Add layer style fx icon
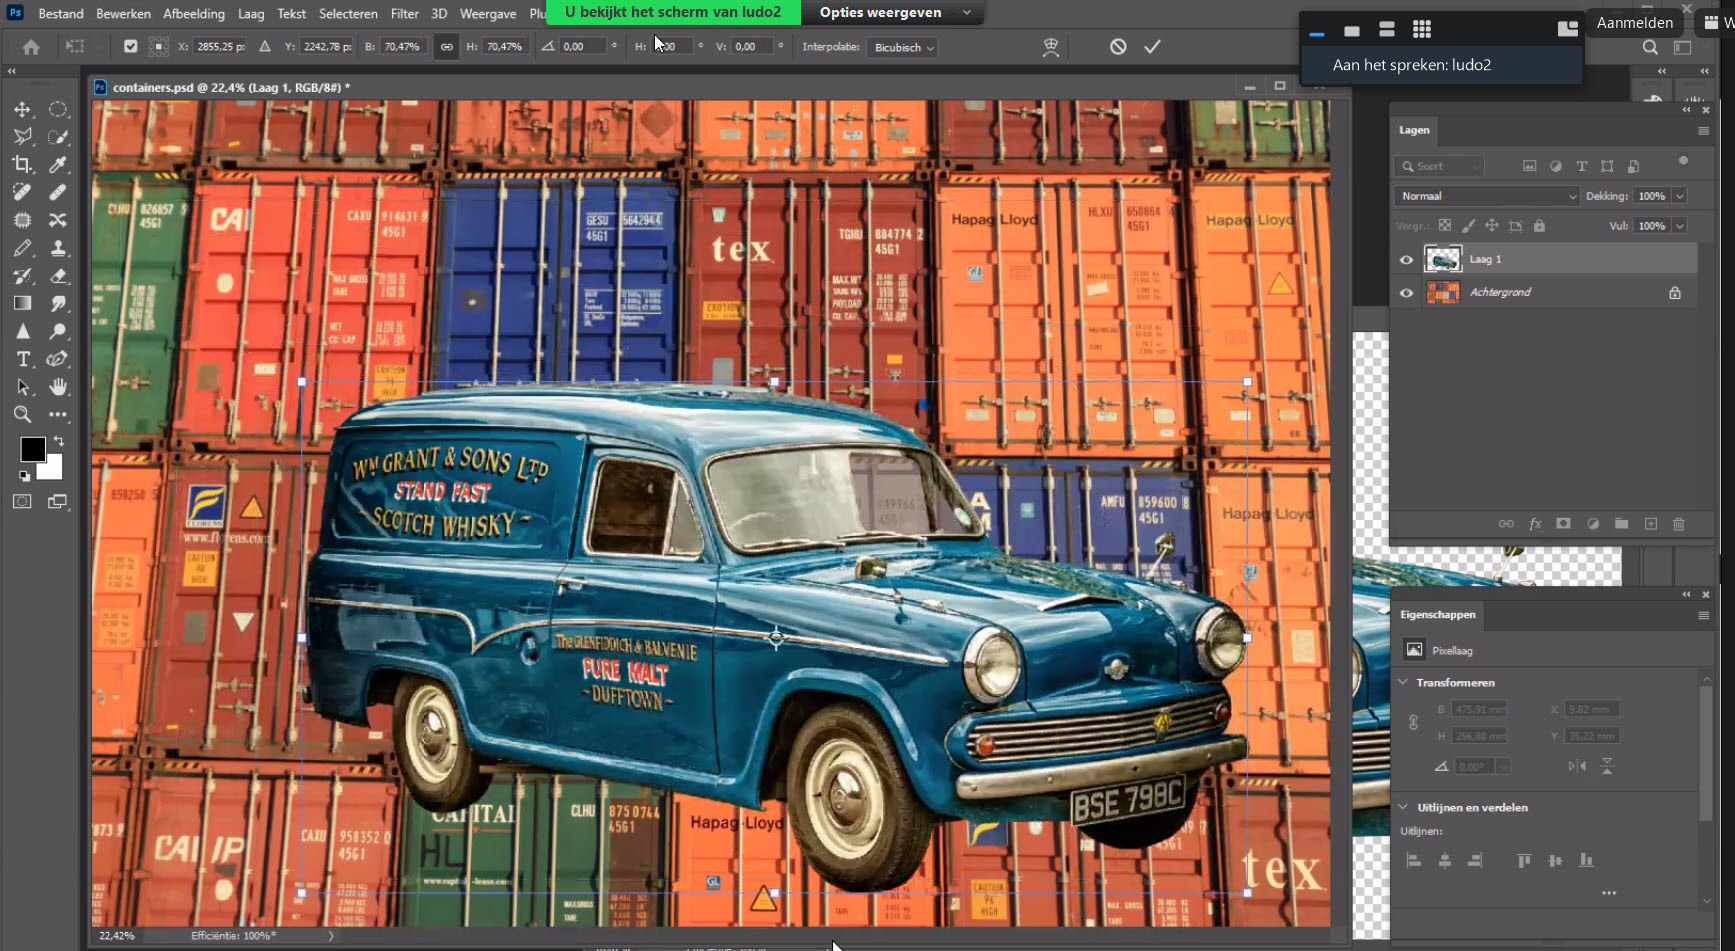This screenshot has width=1735, height=951. tap(1535, 524)
